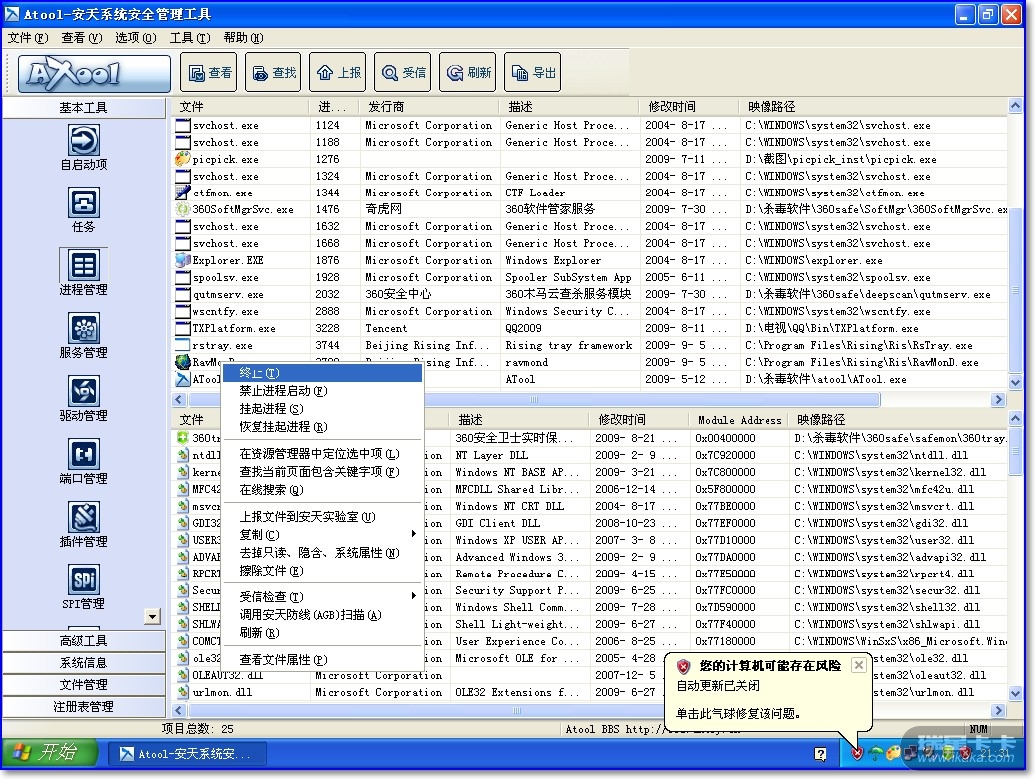This screenshot has height=779, width=1035.
Task: Click the 查看 toolbar button
Action: click(x=209, y=72)
